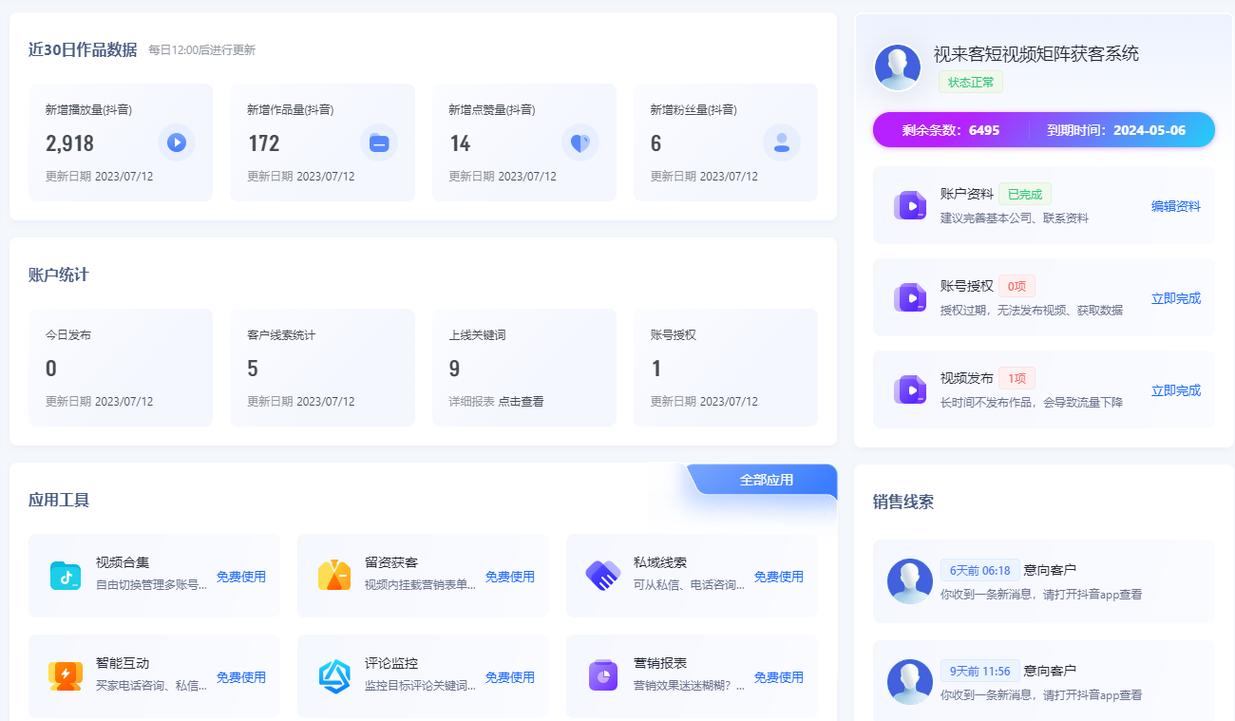Click the folder icon in 新增作品量 card
1235x721 pixels.
(x=379, y=143)
